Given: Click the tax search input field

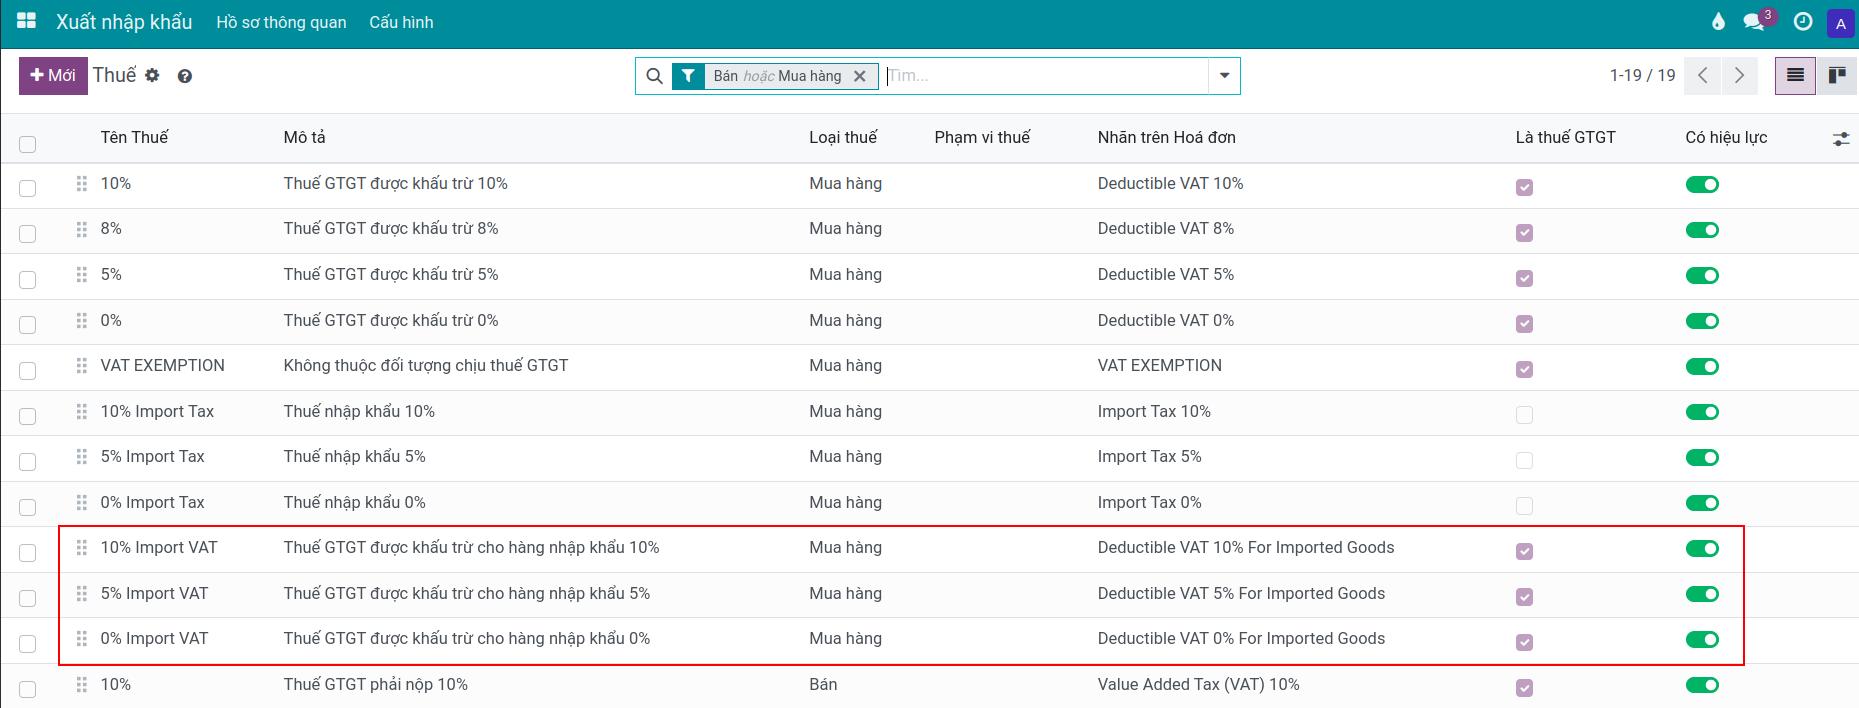Looking at the screenshot, I should point(1046,76).
